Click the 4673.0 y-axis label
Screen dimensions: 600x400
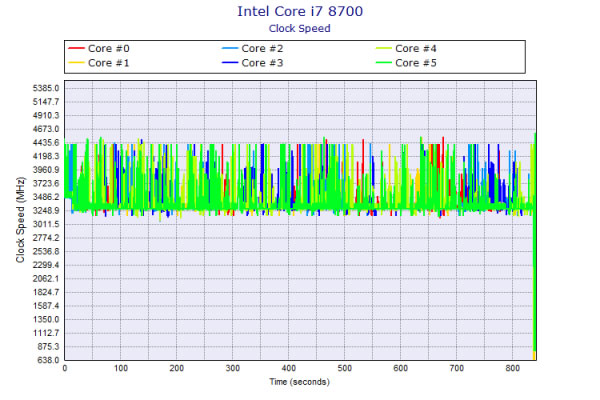point(46,129)
